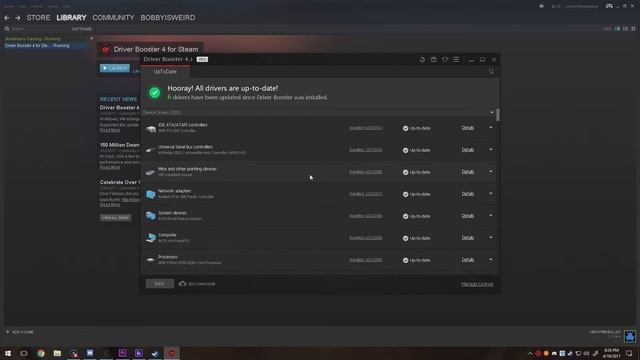Show hidden system tray icons
Screen dimensions: 640x360
click(530, 353)
